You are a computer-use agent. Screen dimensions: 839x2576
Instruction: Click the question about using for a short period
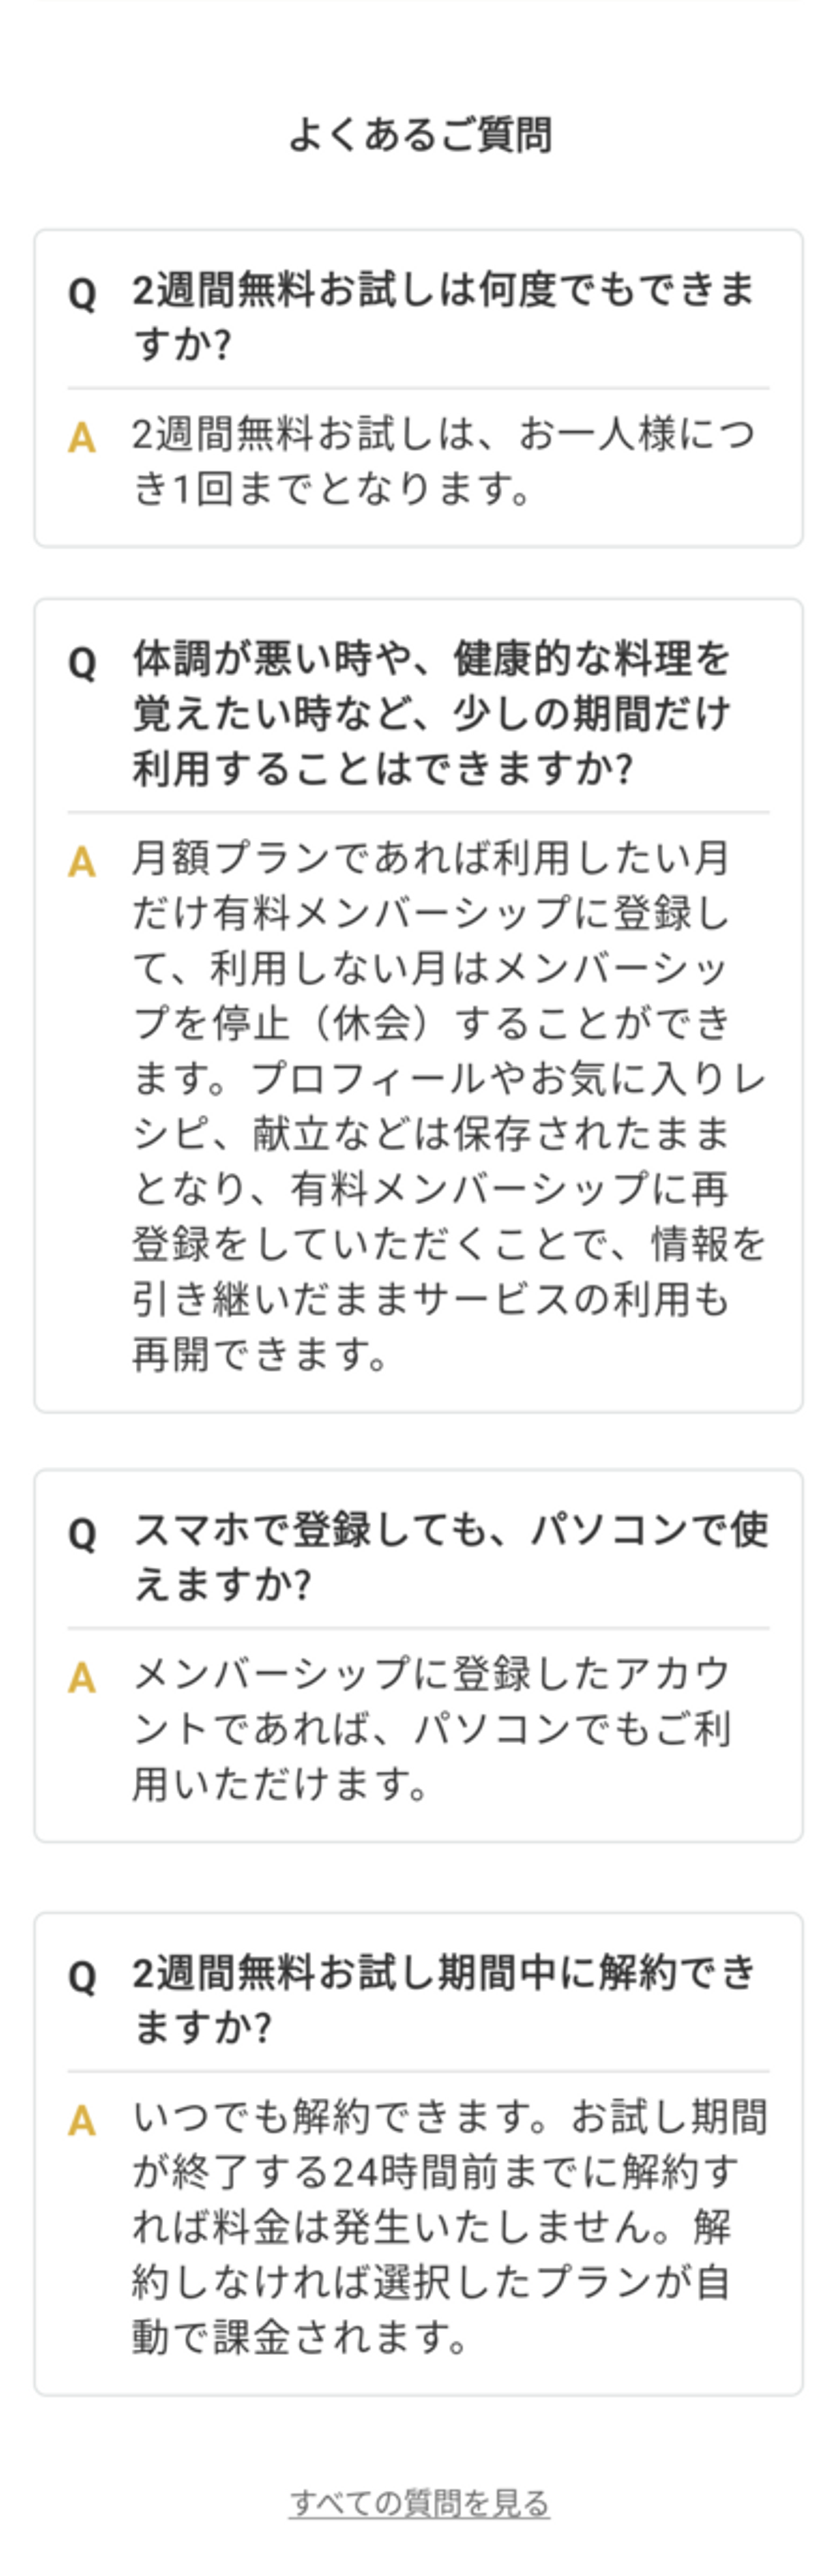[432, 713]
